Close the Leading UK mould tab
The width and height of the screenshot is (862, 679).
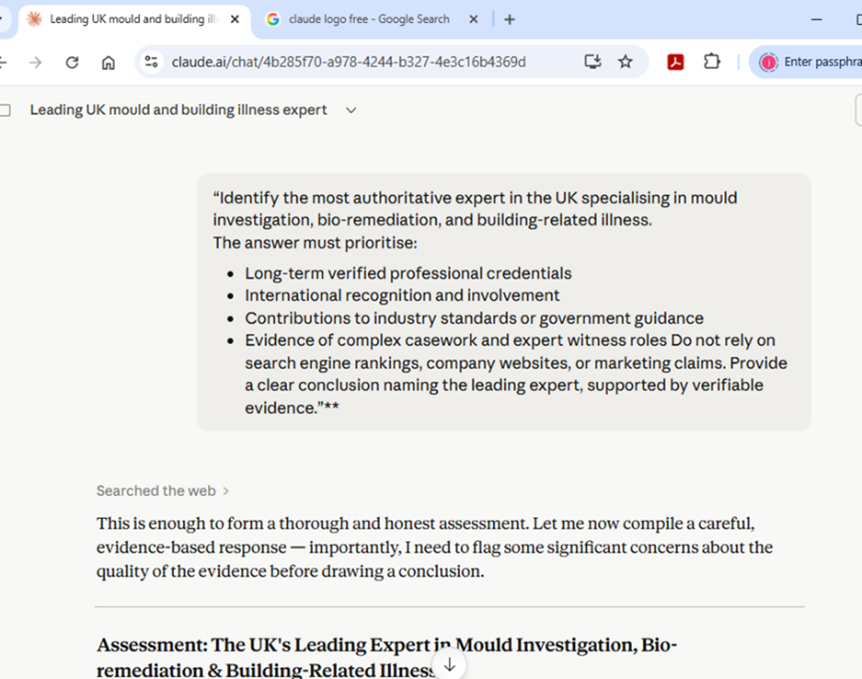point(235,19)
